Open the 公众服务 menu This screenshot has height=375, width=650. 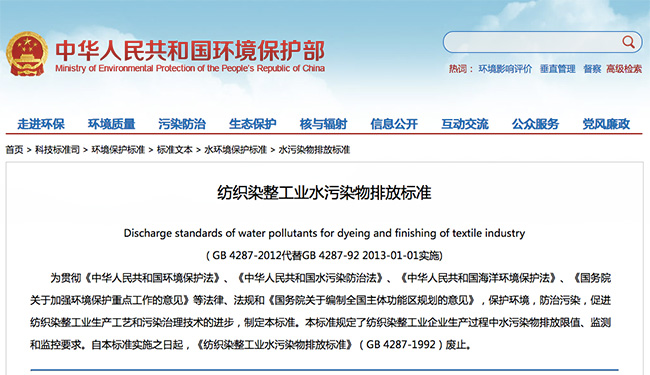pyautogui.click(x=535, y=124)
